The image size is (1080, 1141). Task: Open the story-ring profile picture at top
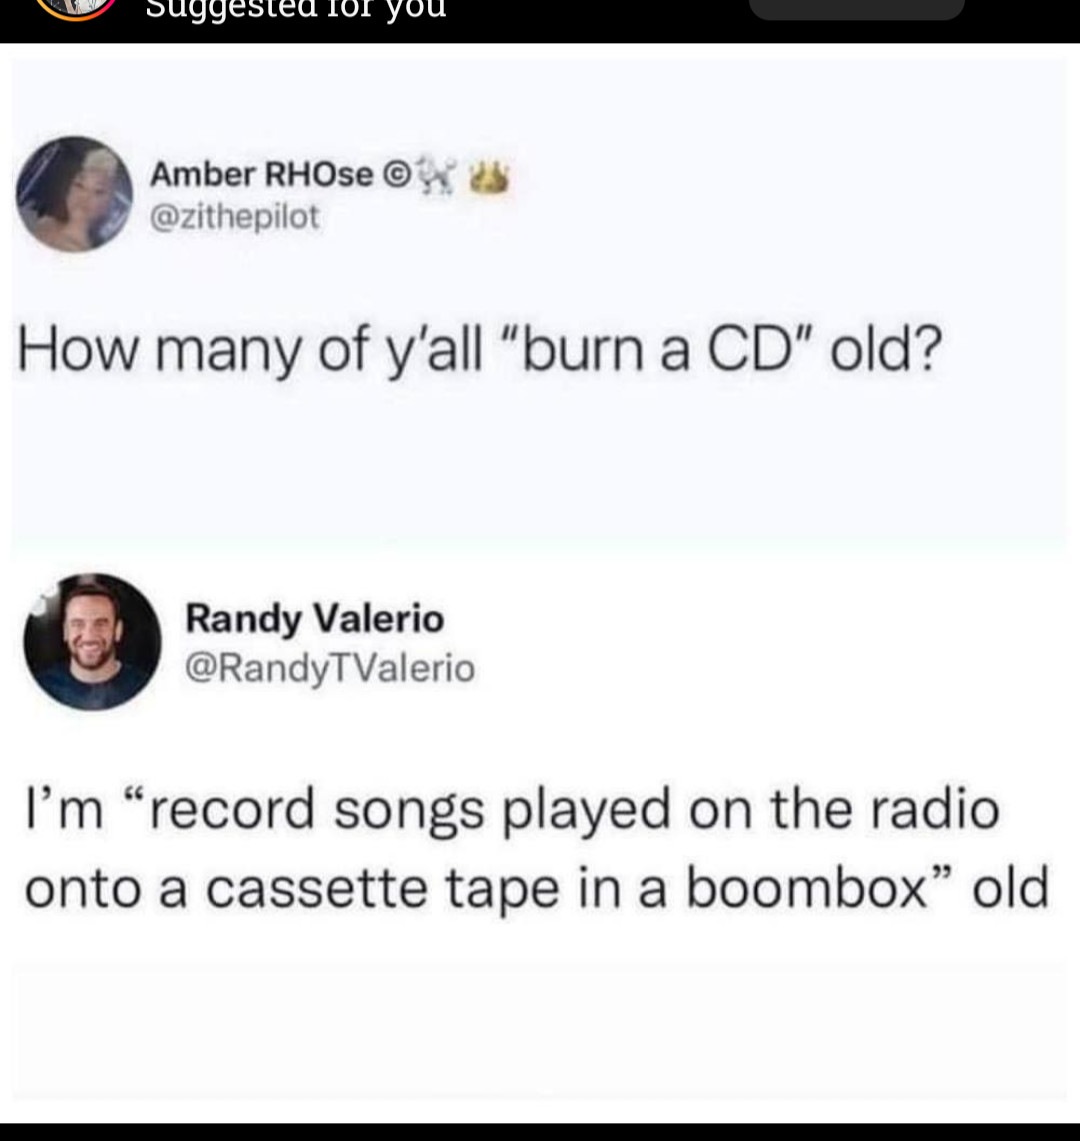tap(76, 9)
